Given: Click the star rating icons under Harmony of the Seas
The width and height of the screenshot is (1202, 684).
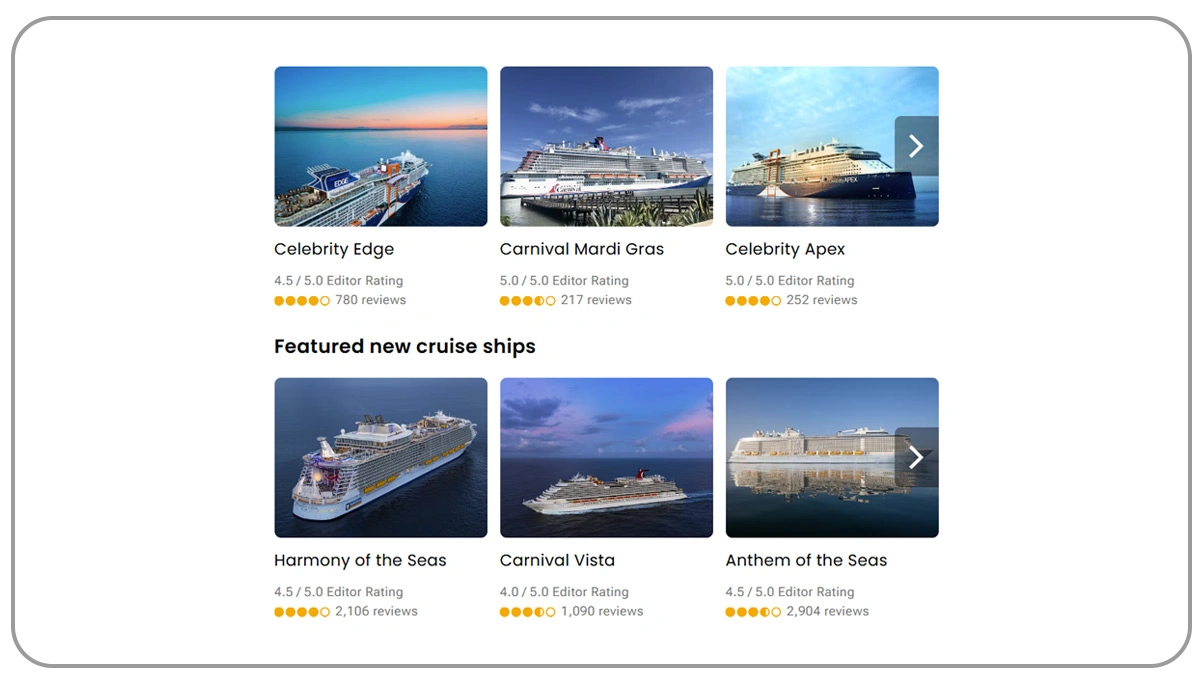Looking at the screenshot, I should click(x=302, y=611).
